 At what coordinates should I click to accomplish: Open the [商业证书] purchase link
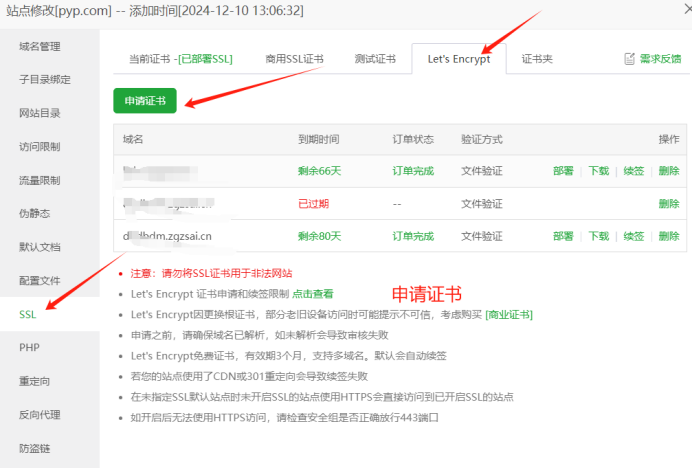point(509,314)
